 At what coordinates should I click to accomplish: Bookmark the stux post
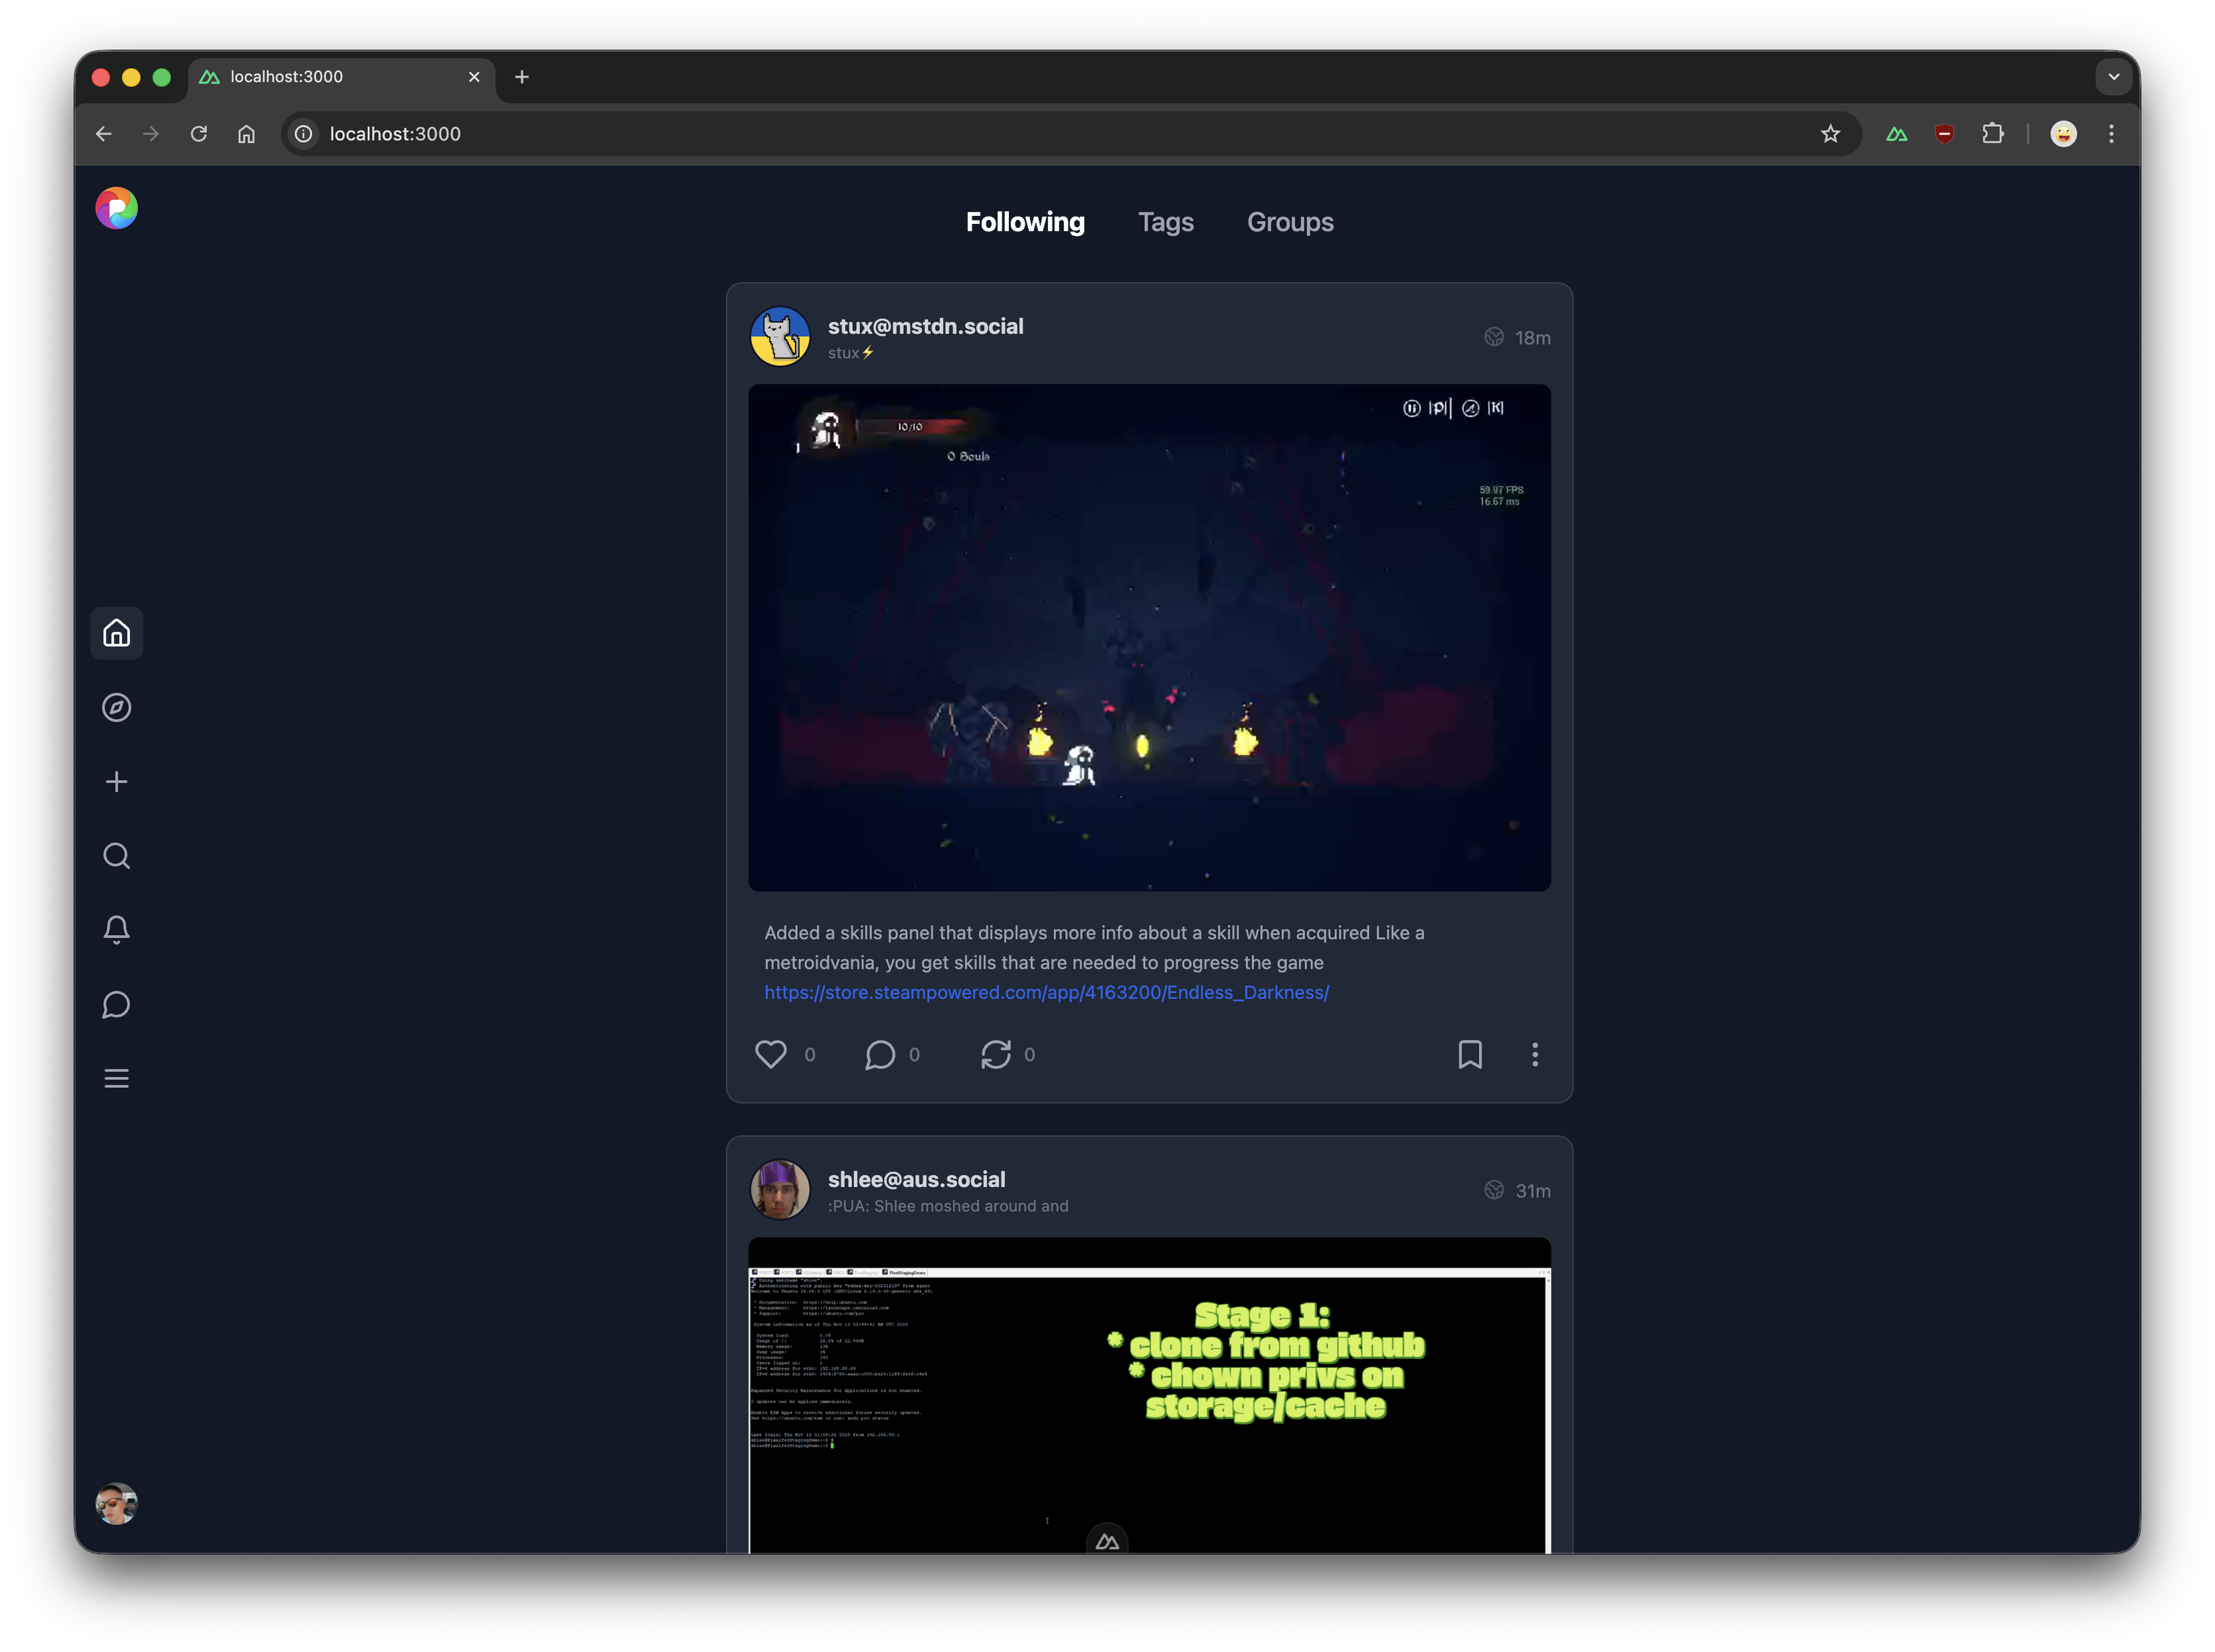[1469, 1054]
